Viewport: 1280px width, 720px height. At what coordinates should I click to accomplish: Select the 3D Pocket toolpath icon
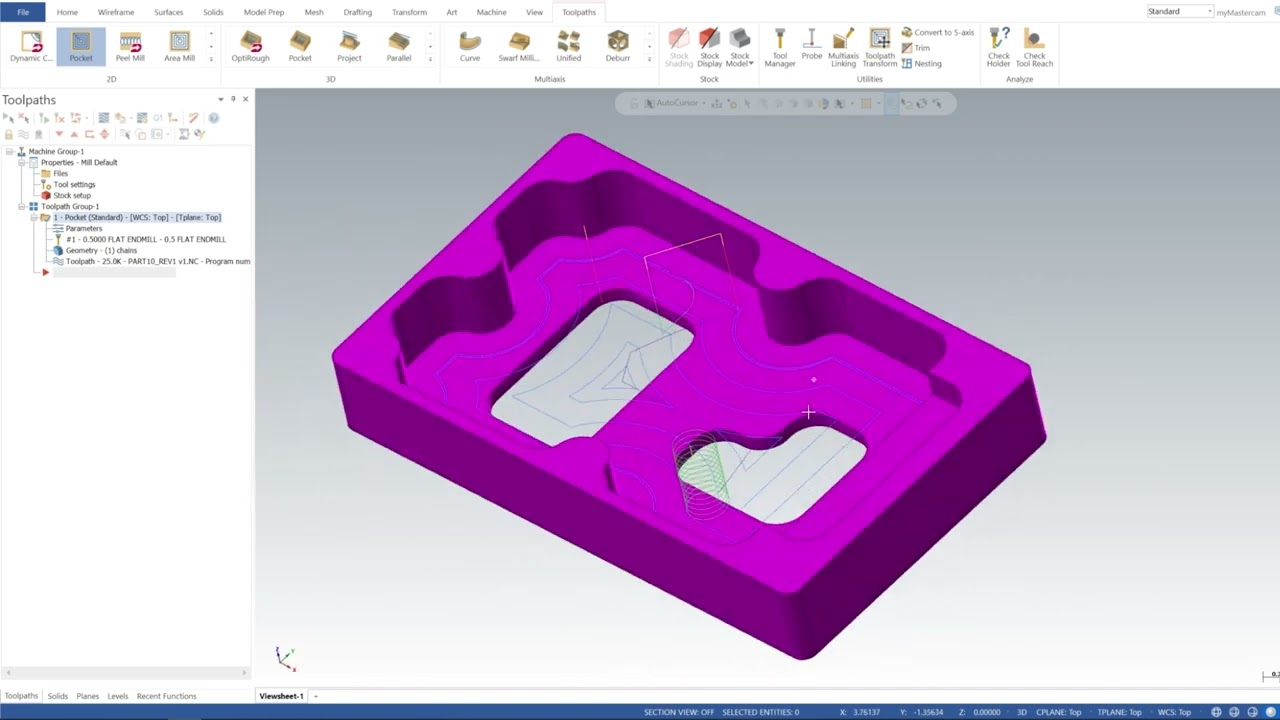(x=300, y=47)
